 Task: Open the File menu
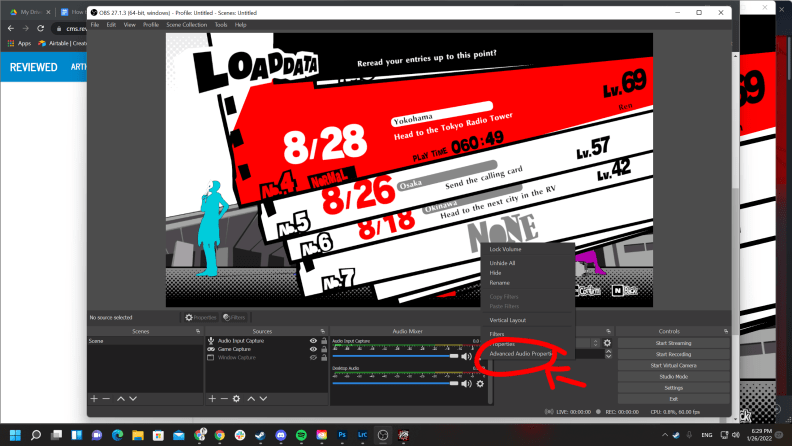(x=95, y=25)
